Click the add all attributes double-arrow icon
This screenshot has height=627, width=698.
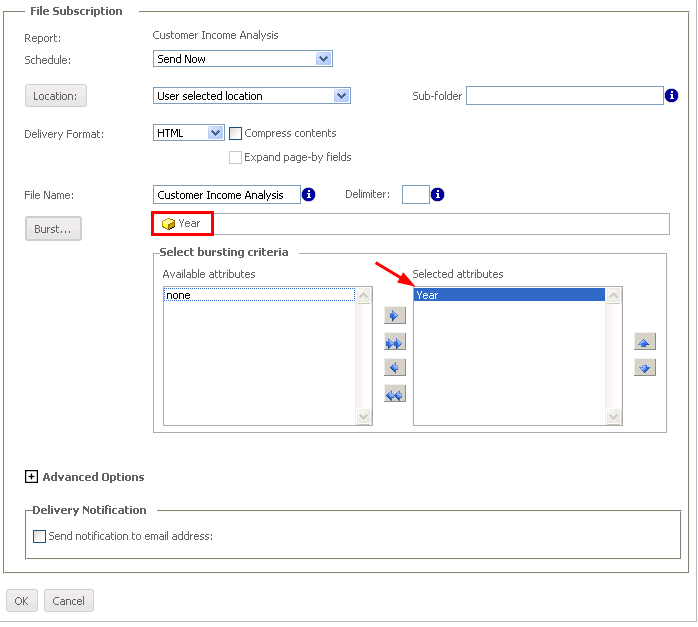pyautogui.click(x=394, y=342)
